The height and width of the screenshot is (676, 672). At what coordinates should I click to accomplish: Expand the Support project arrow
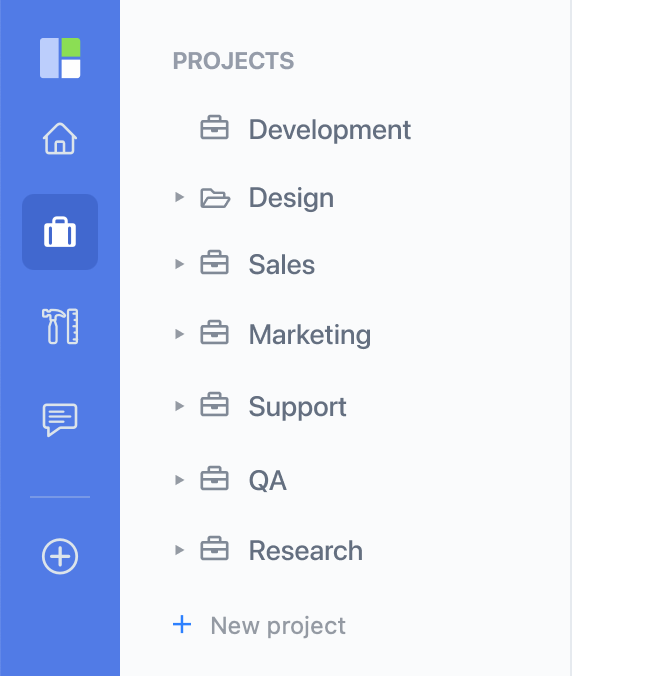point(179,406)
